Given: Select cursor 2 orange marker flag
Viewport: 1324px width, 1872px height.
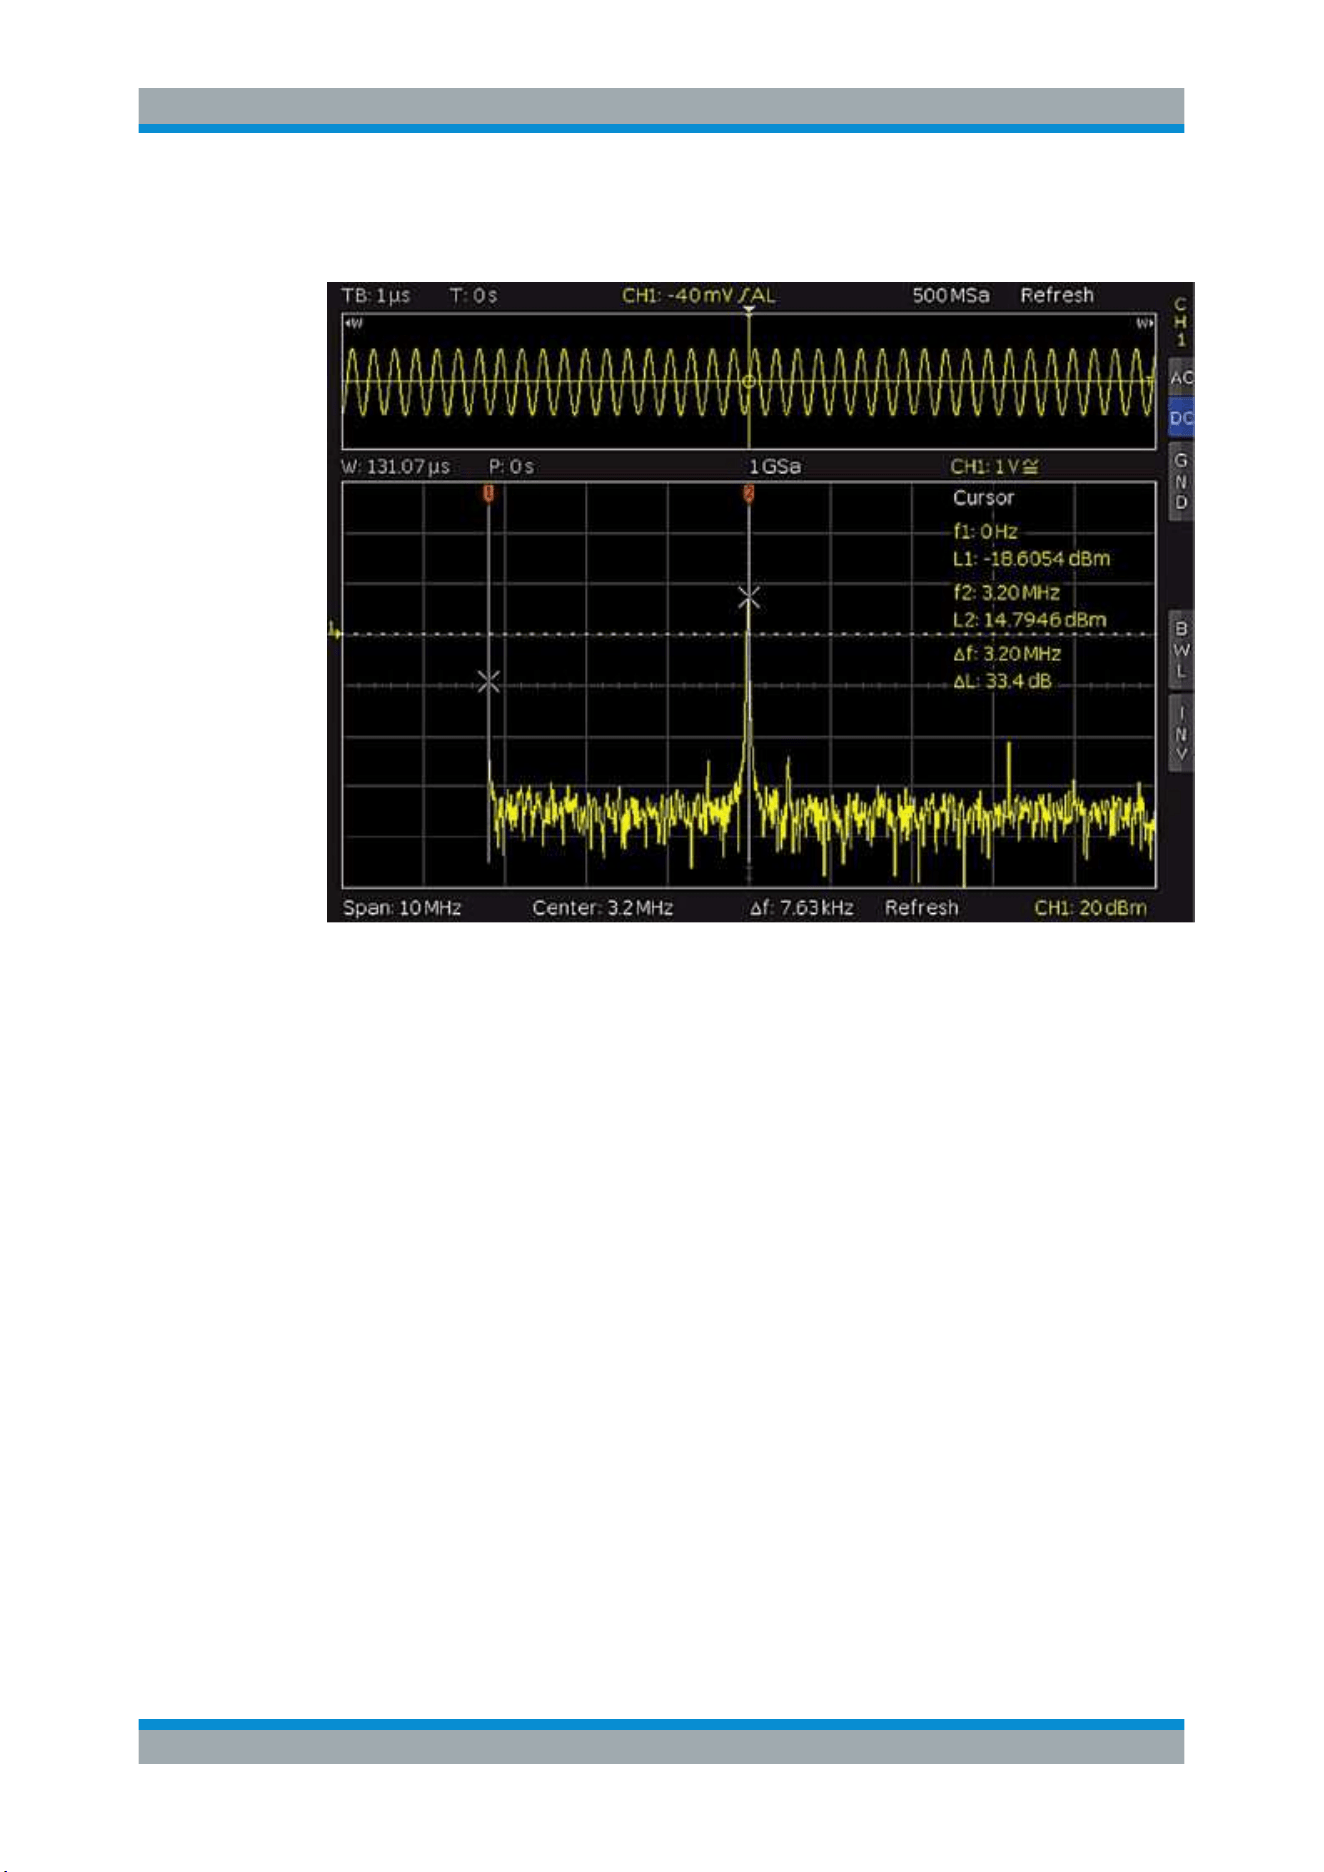Looking at the screenshot, I should click(748, 492).
